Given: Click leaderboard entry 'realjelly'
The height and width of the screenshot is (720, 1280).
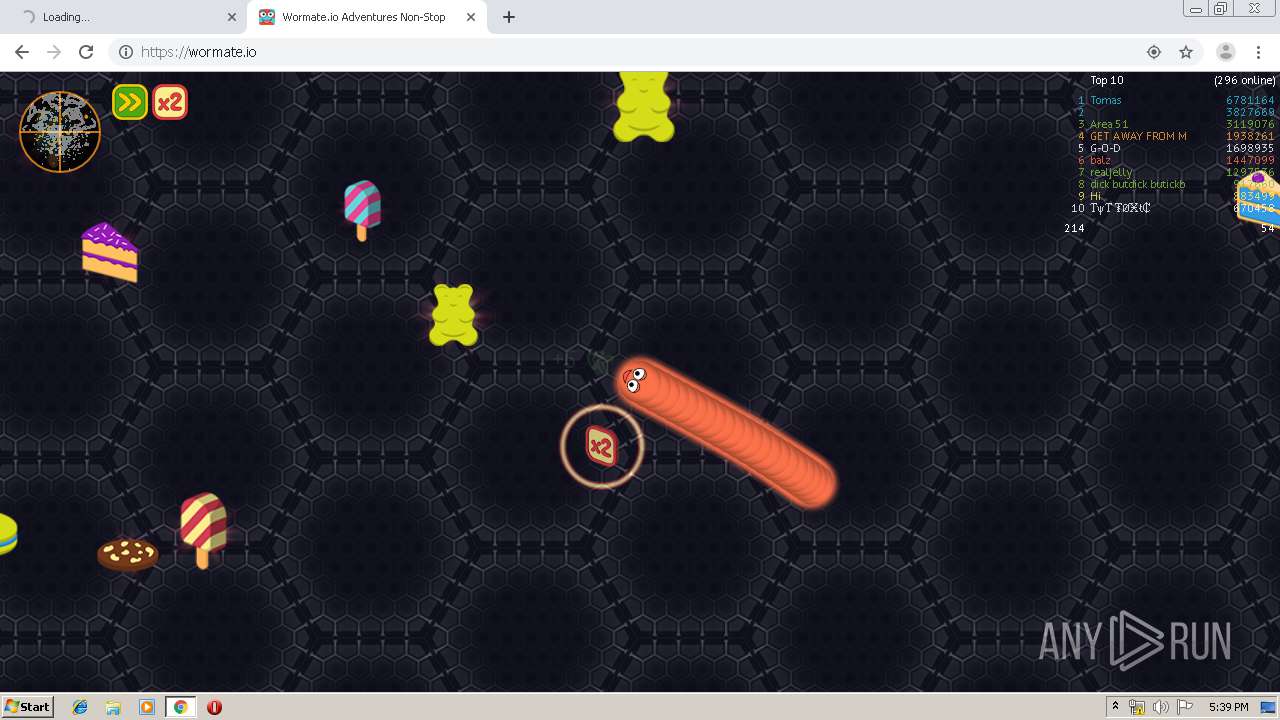Looking at the screenshot, I should (x=1111, y=172).
